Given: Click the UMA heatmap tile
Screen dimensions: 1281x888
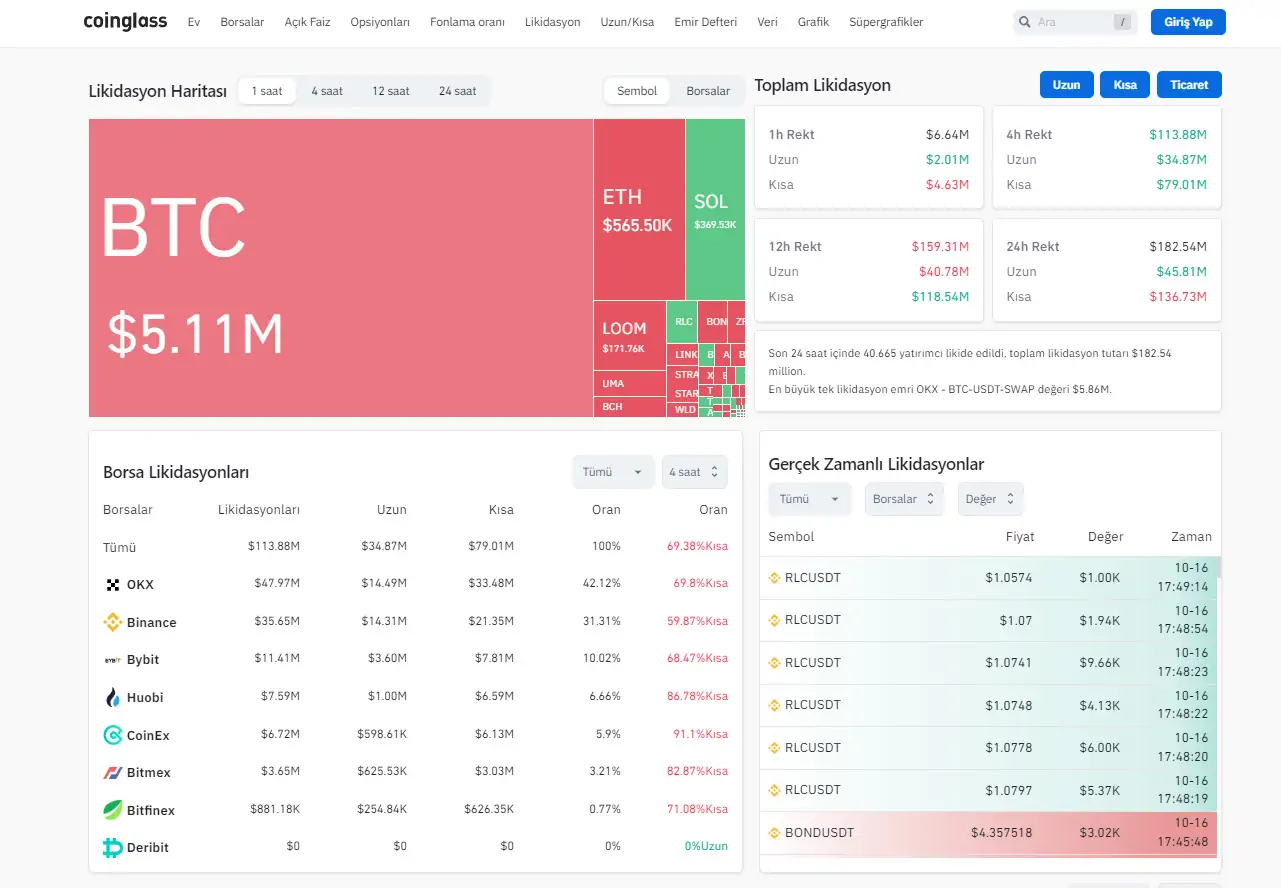Looking at the screenshot, I should click(630, 384).
